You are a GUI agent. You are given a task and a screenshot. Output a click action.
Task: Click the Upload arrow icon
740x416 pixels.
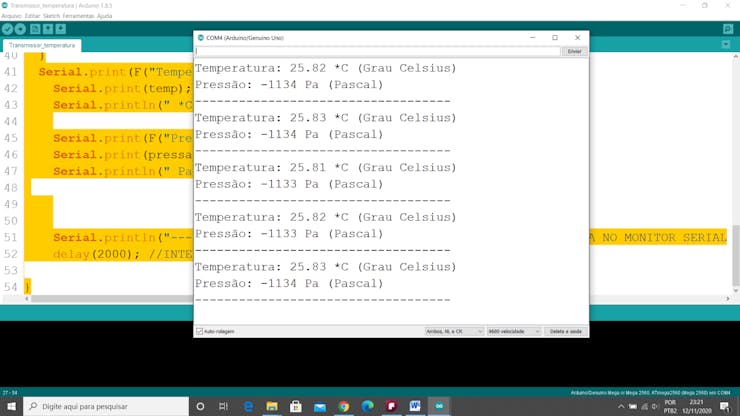[21, 29]
